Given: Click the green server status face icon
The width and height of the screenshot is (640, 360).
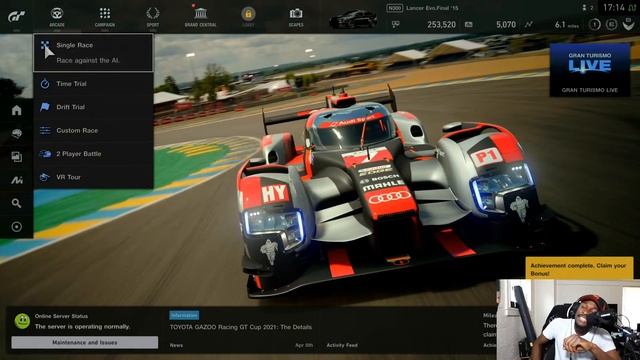Looking at the screenshot, I should [22, 321].
